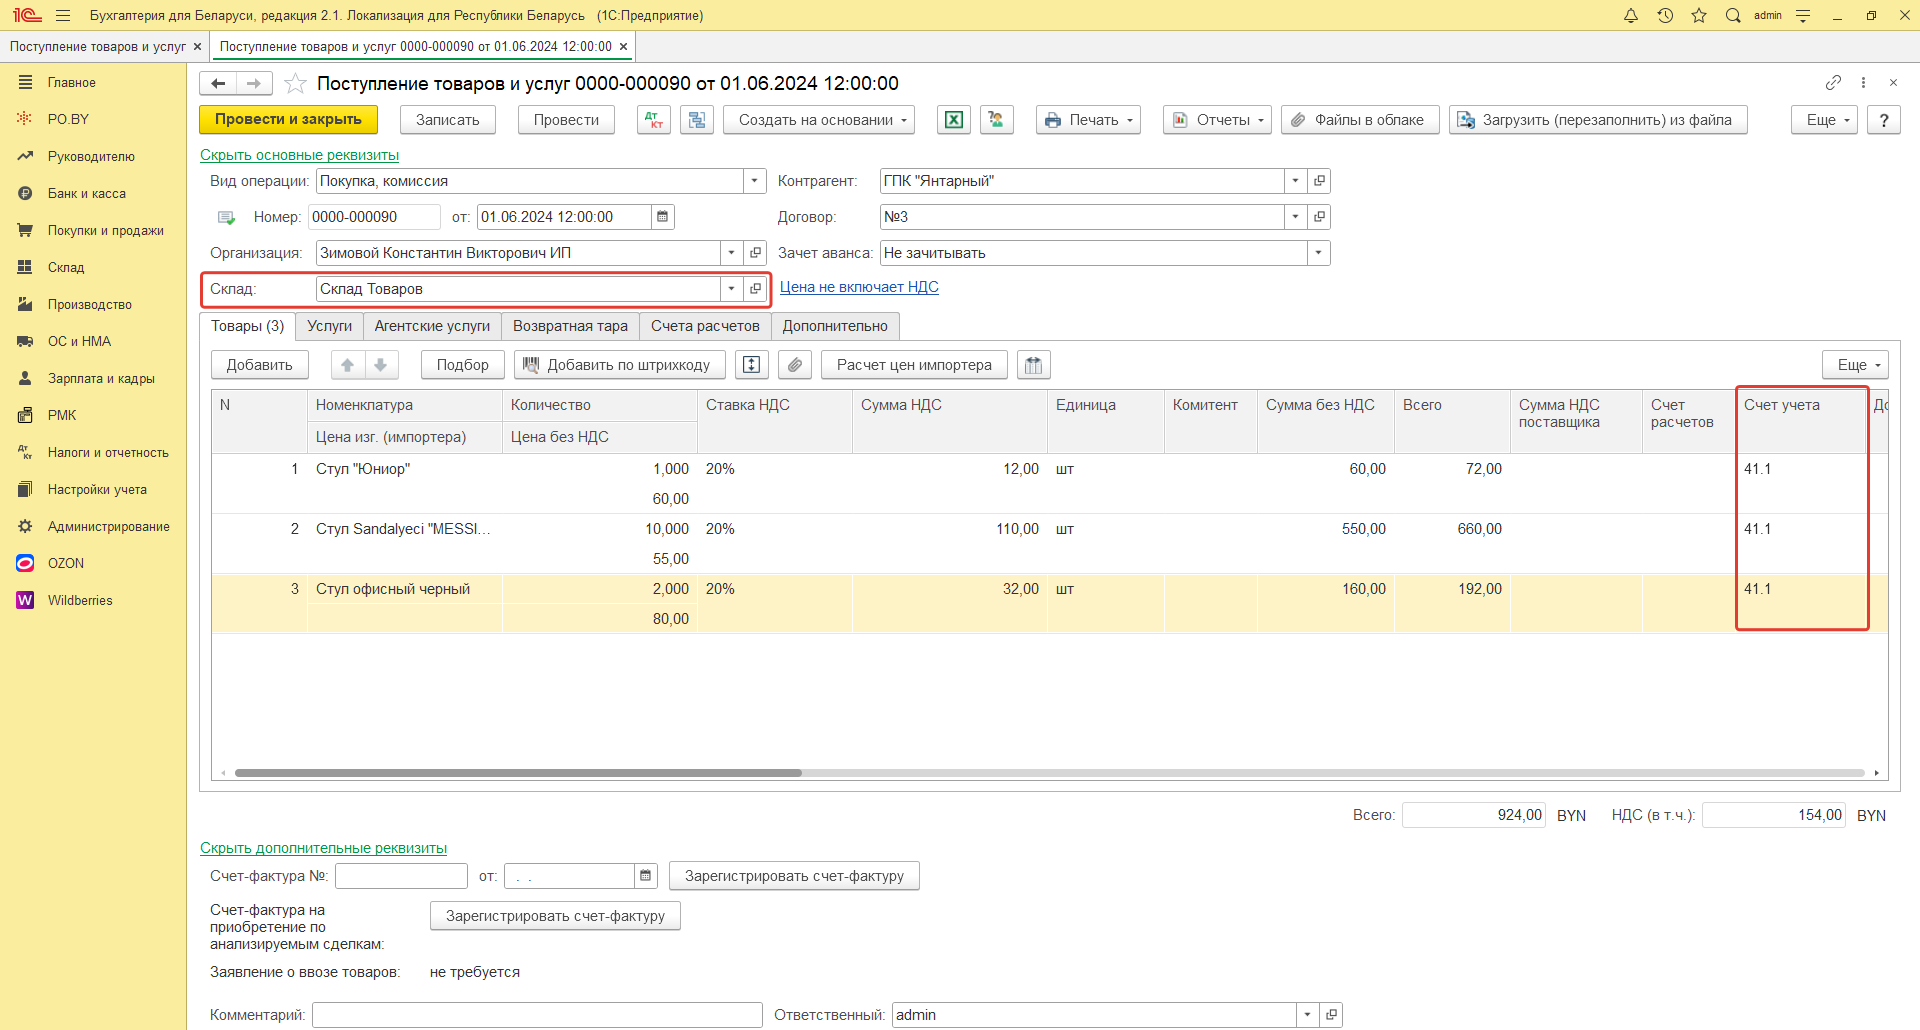Viewport: 1920px width, 1030px height.
Task: Open the history clock icon
Action: coord(1665,15)
